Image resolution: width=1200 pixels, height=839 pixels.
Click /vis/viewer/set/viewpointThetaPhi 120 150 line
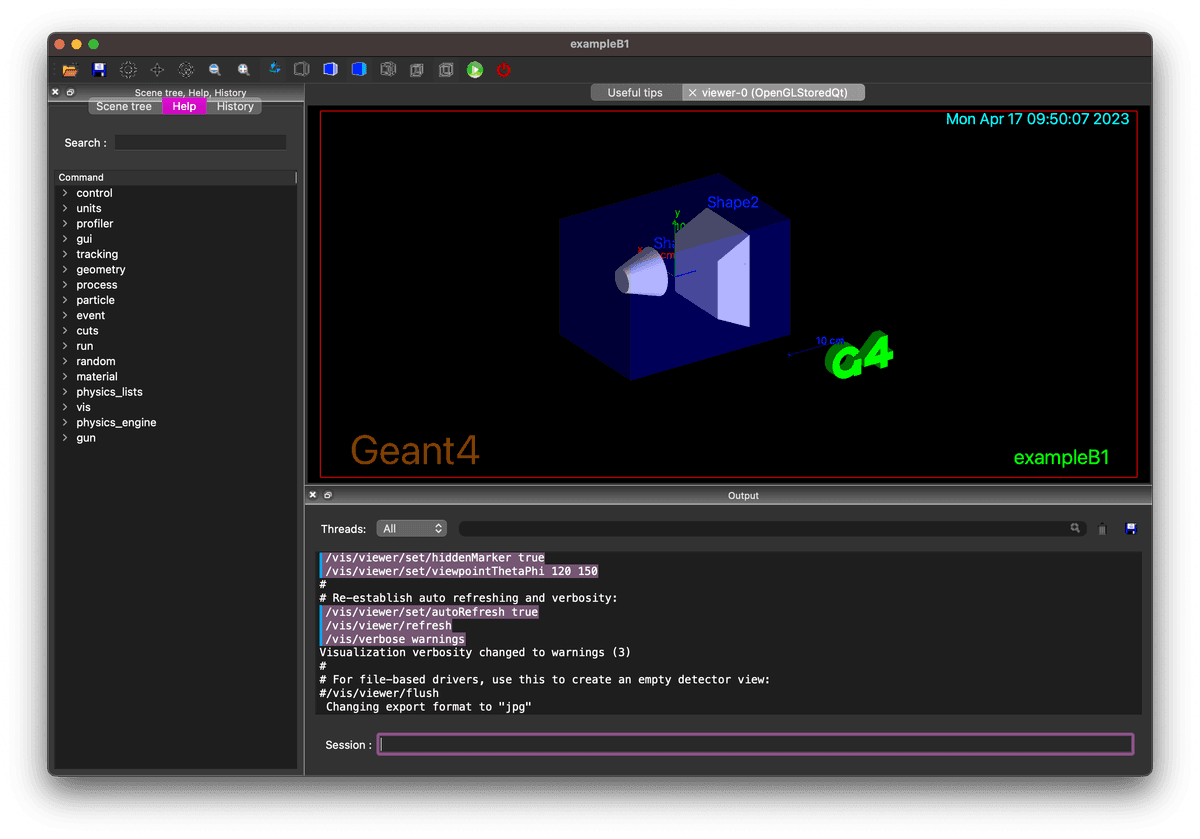tap(462, 571)
